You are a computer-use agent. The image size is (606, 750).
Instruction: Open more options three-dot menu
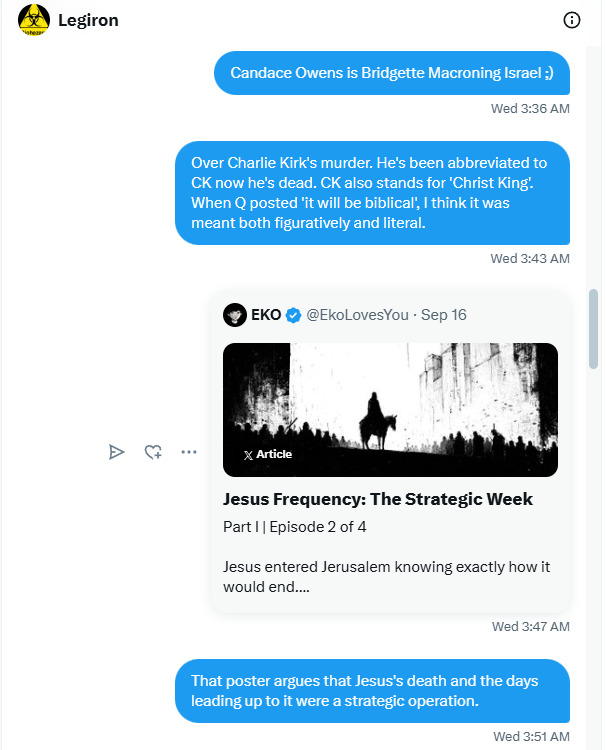click(189, 452)
